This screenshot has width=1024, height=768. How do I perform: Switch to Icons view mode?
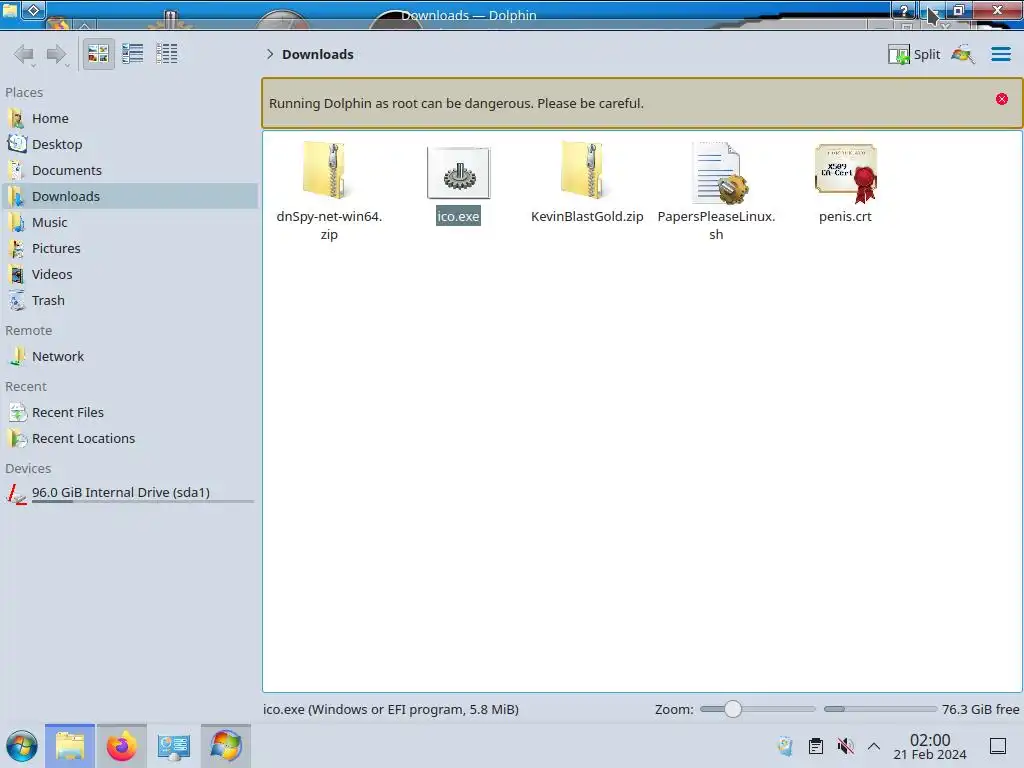[x=98, y=54]
